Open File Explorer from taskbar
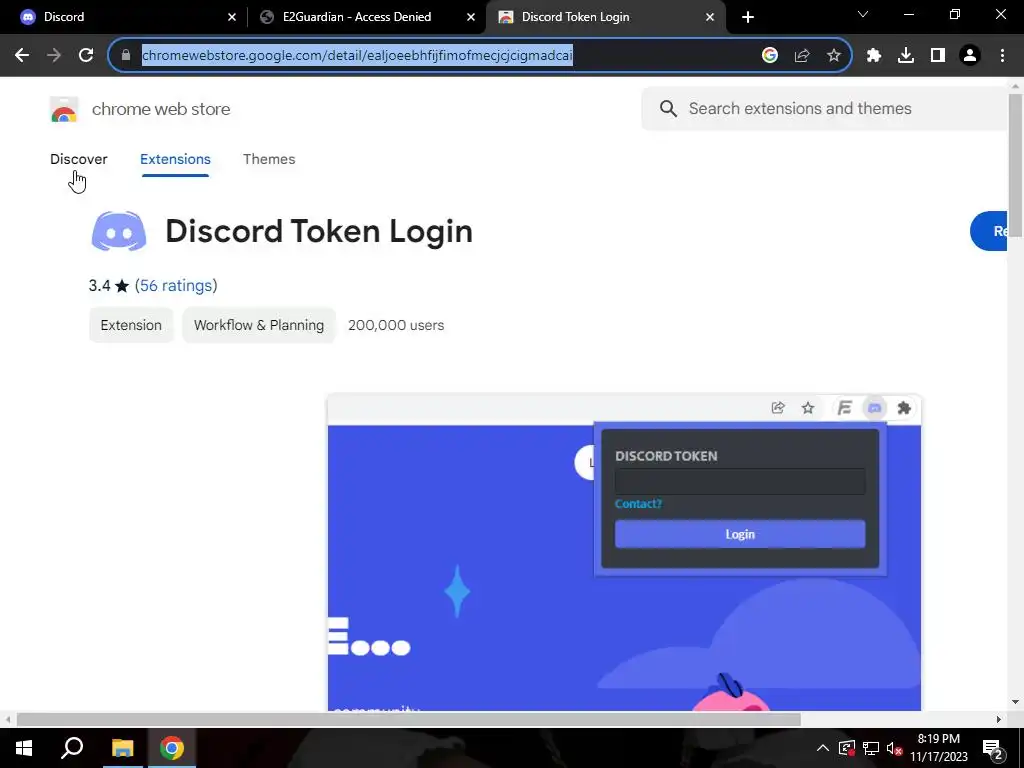1024x768 pixels. click(x=122, y=748)
